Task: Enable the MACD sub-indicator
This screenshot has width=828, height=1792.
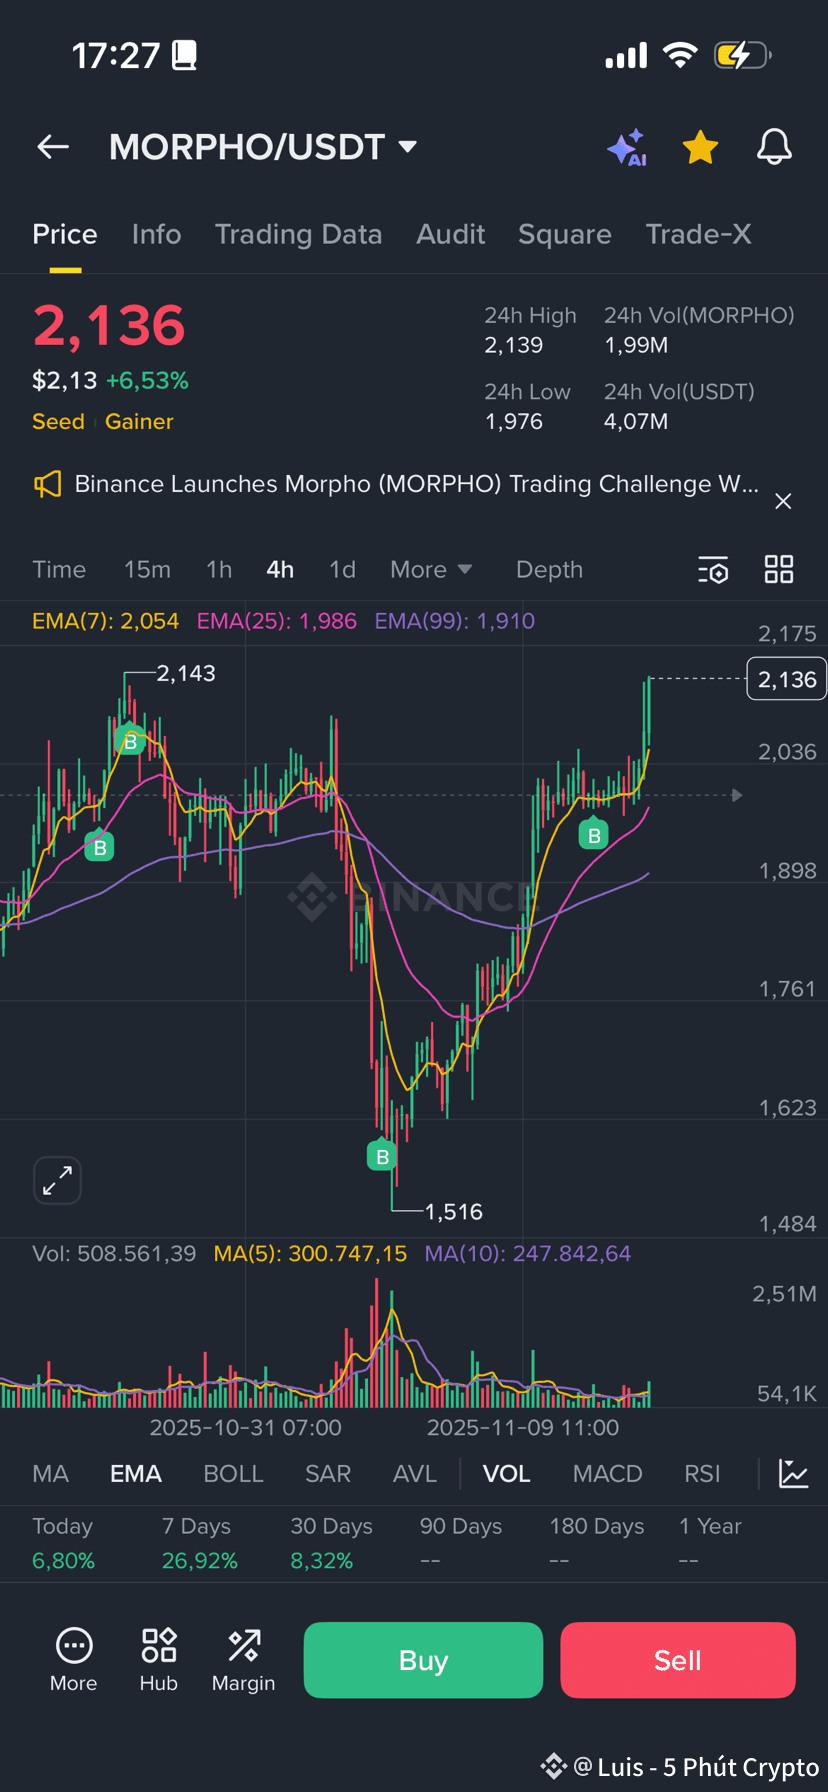Action: click(x=608, y=1474)
